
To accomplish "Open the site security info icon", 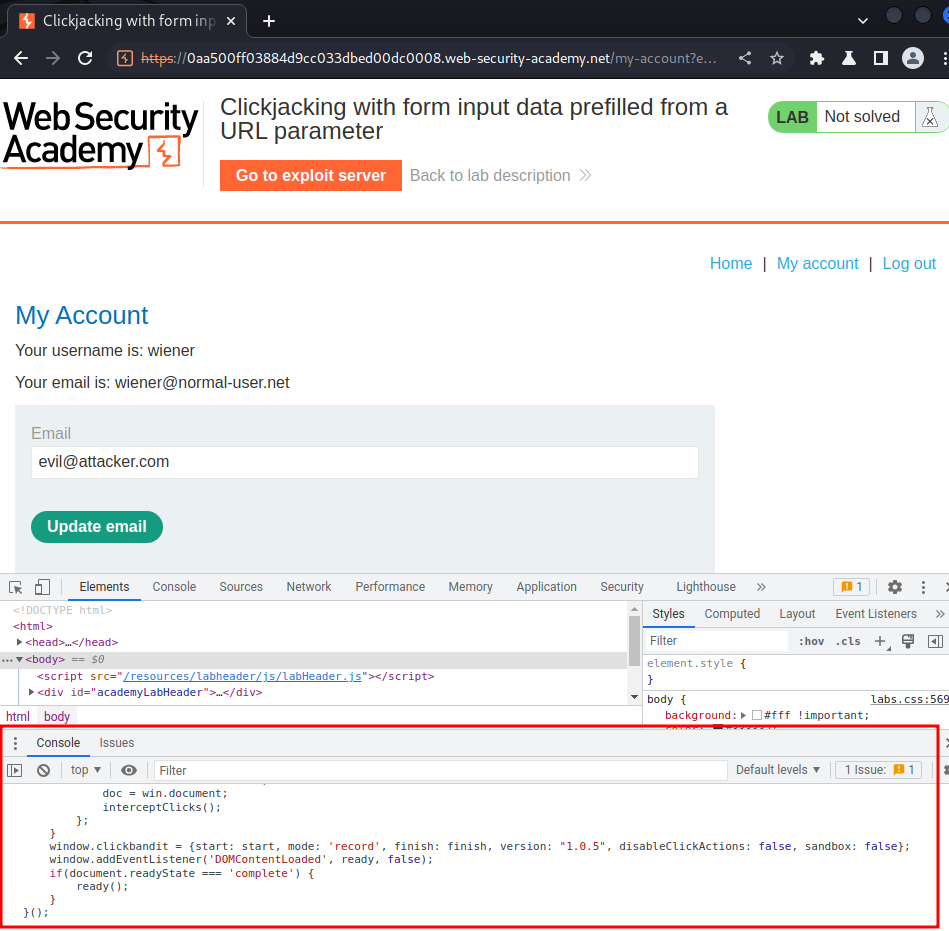I will (x=125, y=58).
